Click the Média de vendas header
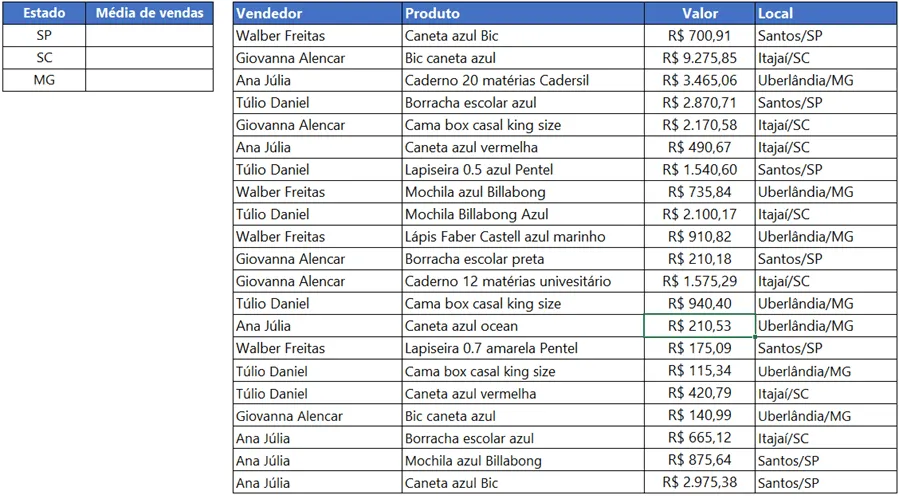899x499 pixels. click(x=149, y=13)
